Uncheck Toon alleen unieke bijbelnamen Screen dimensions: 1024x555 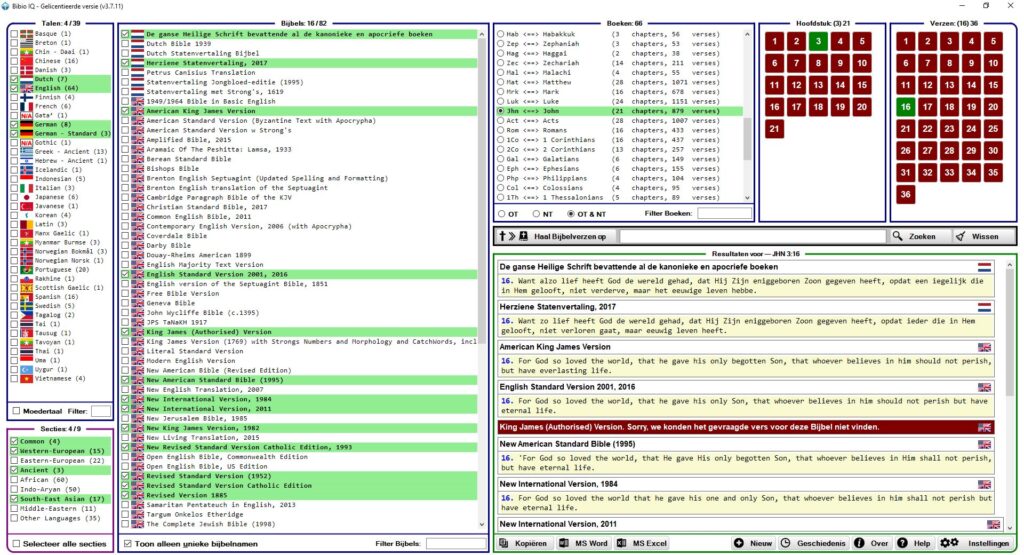pyautogui.click(x=126, y=543)
